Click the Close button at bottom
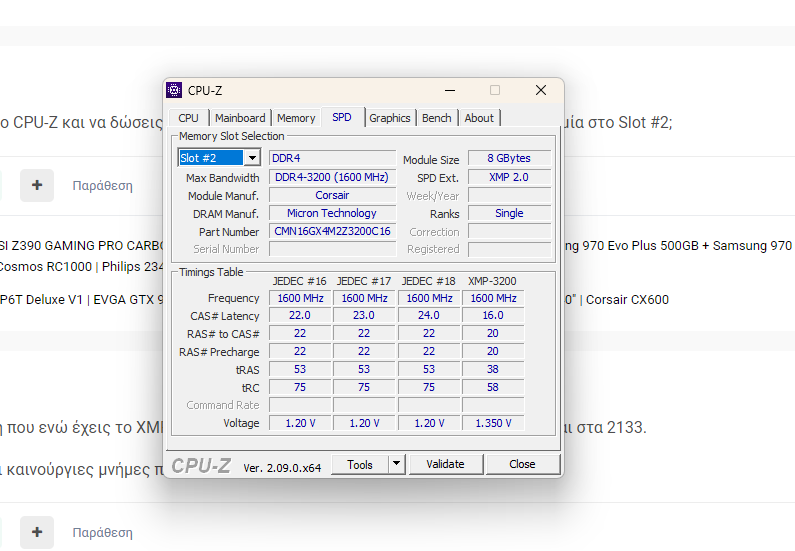795x551 pixels. (x=522, y=464)
